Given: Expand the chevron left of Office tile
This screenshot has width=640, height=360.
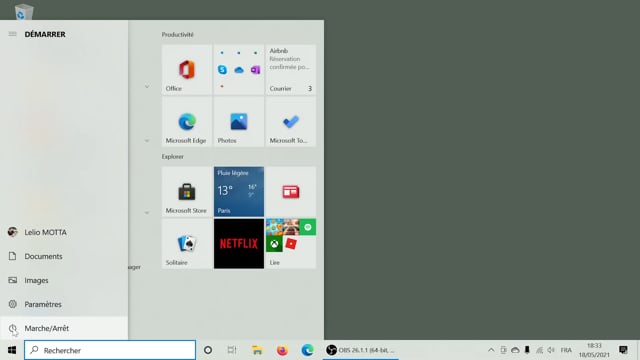Looking at the screenshot, I should tap(147, 87).
